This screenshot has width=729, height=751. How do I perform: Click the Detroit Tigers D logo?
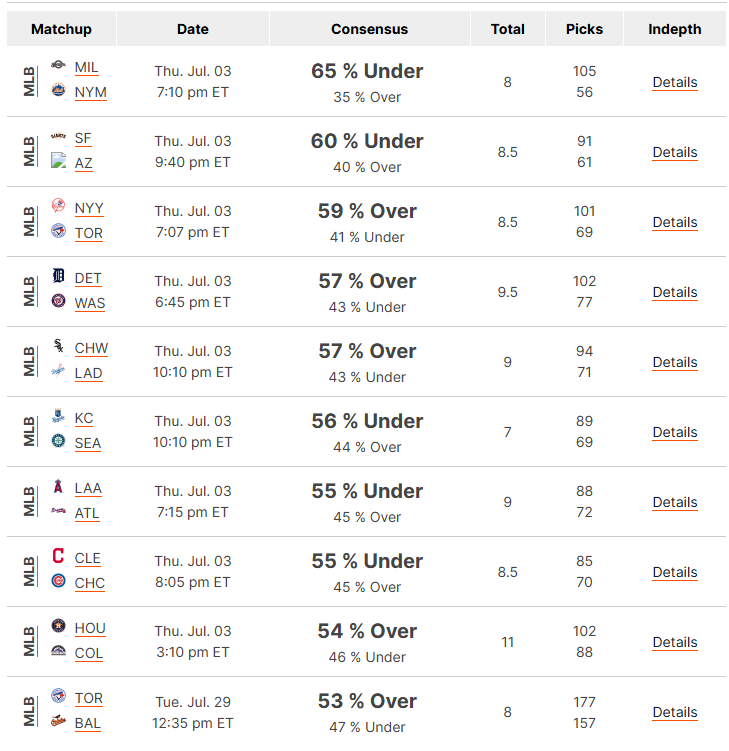tap(58, 275)
